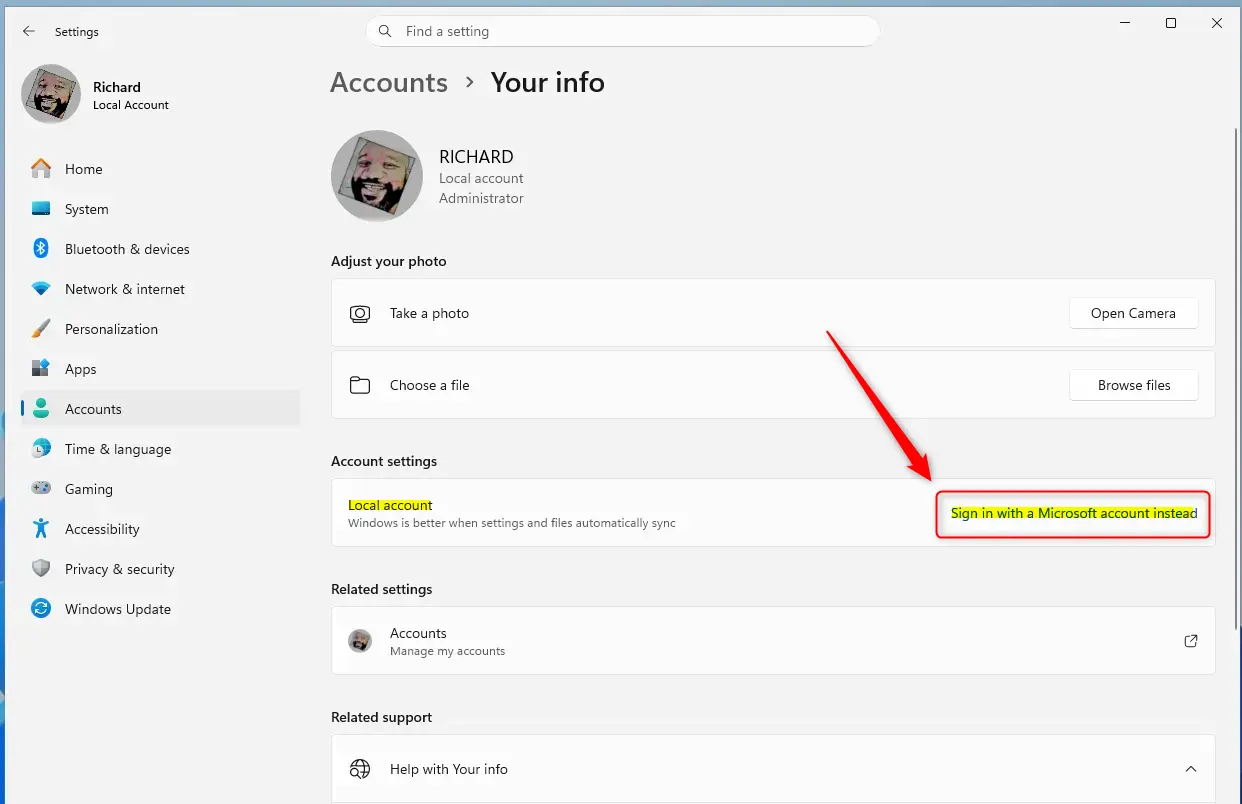
Task: Click the Accessibility figure icon
Action: click(x=41, y=528)
